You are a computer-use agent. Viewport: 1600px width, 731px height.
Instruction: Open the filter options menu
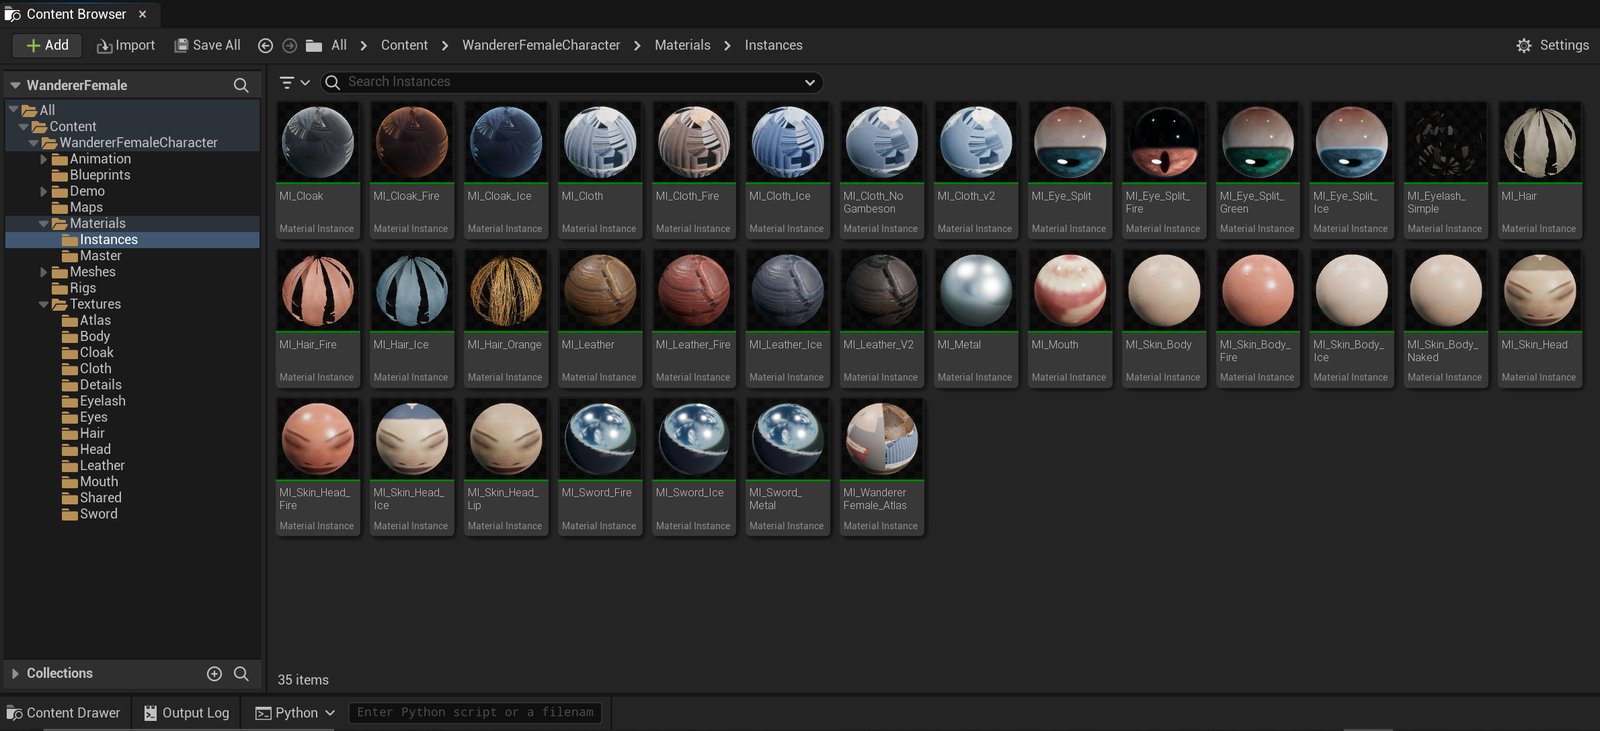pos(294,82)
